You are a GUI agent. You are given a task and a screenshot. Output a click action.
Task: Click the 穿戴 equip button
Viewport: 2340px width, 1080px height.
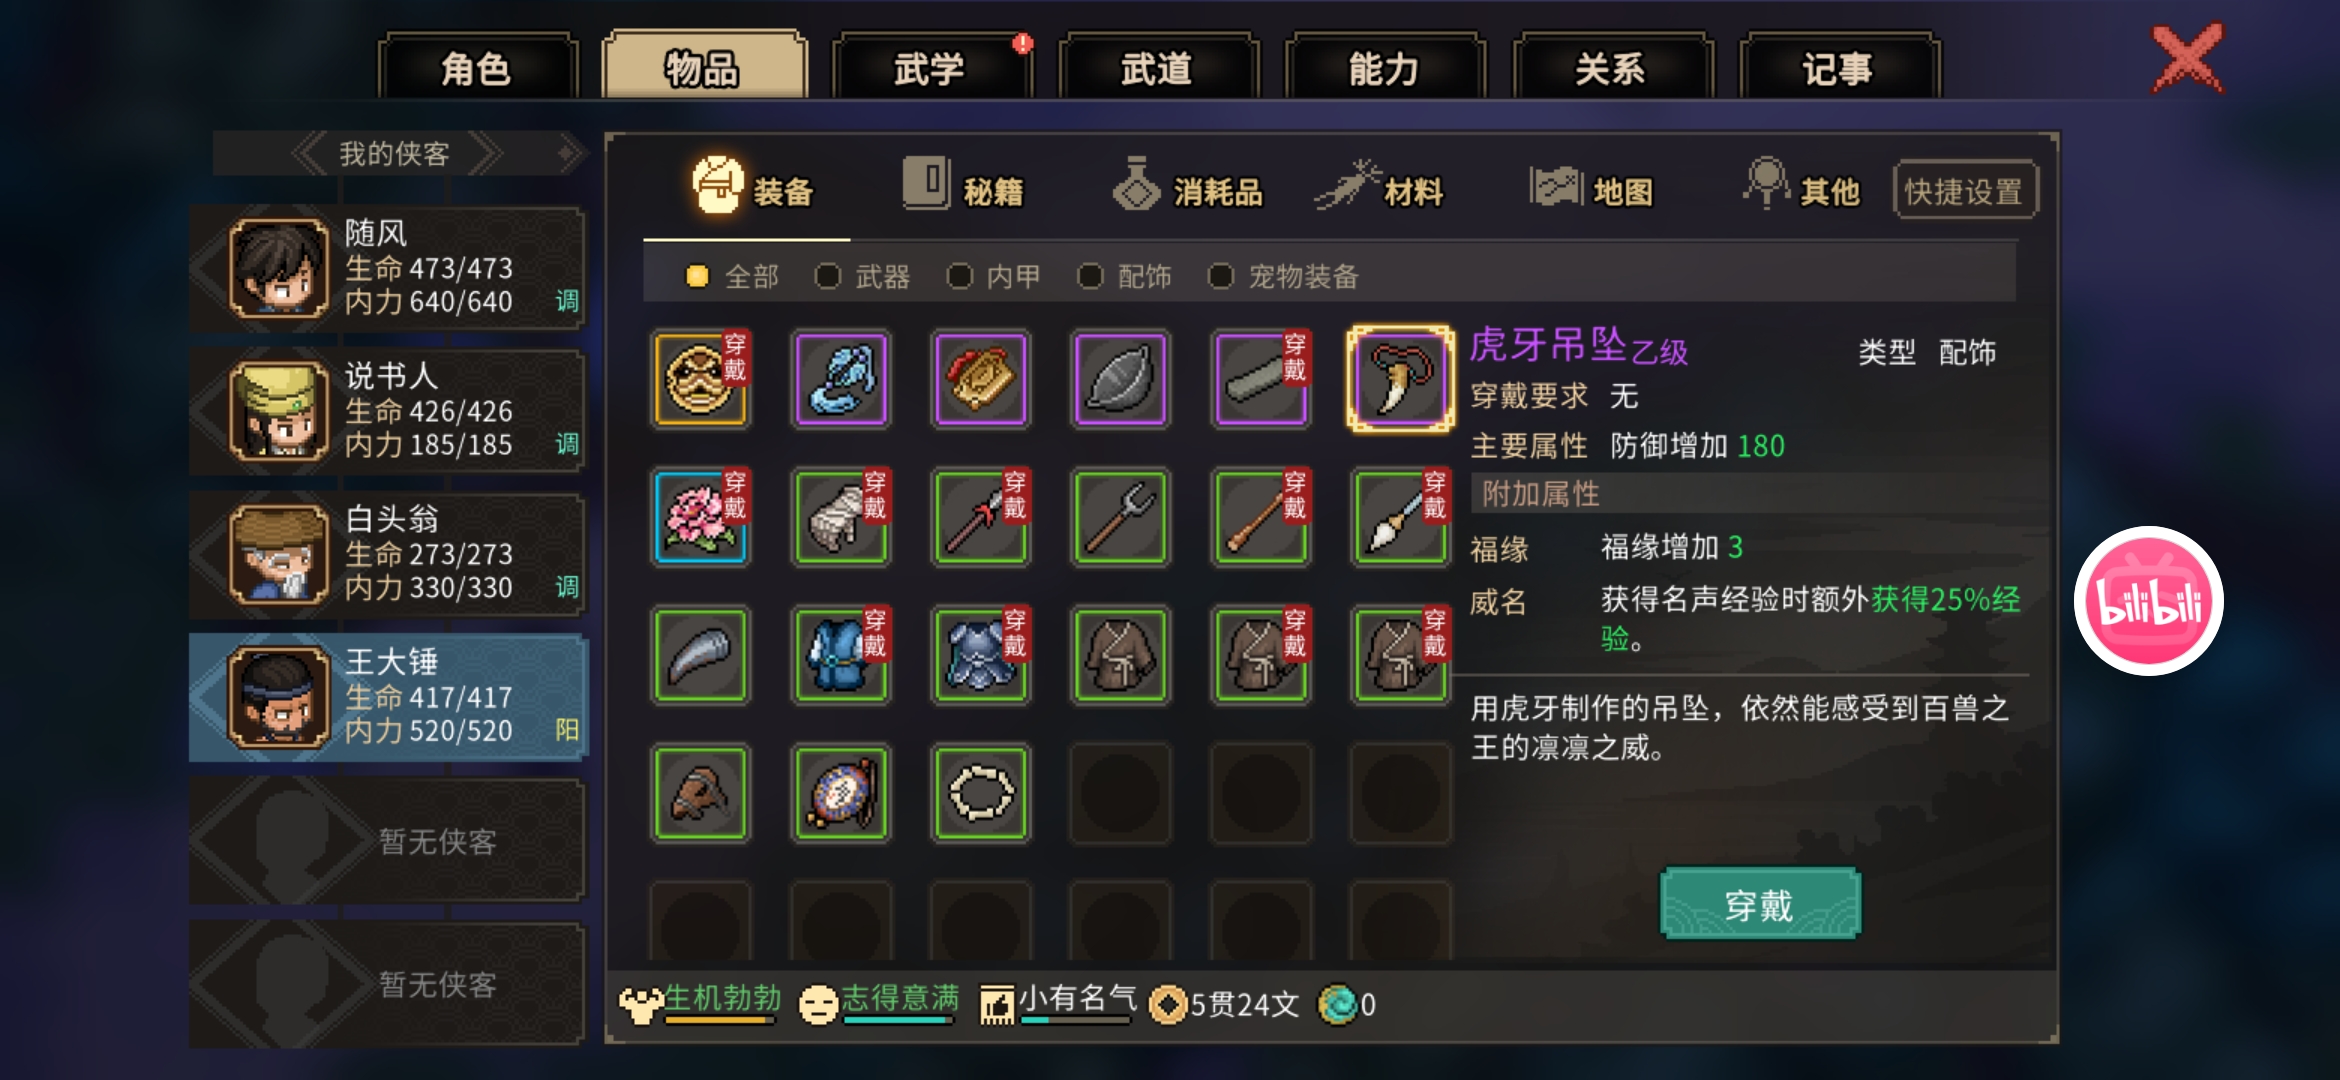tap(1760, 904)
